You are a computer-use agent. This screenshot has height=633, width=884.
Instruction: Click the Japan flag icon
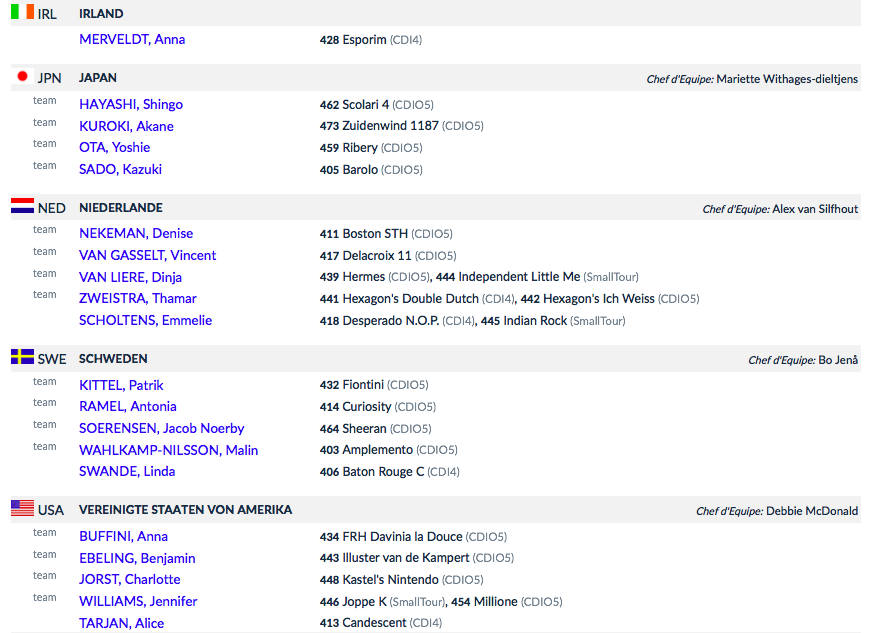(23, 76)
